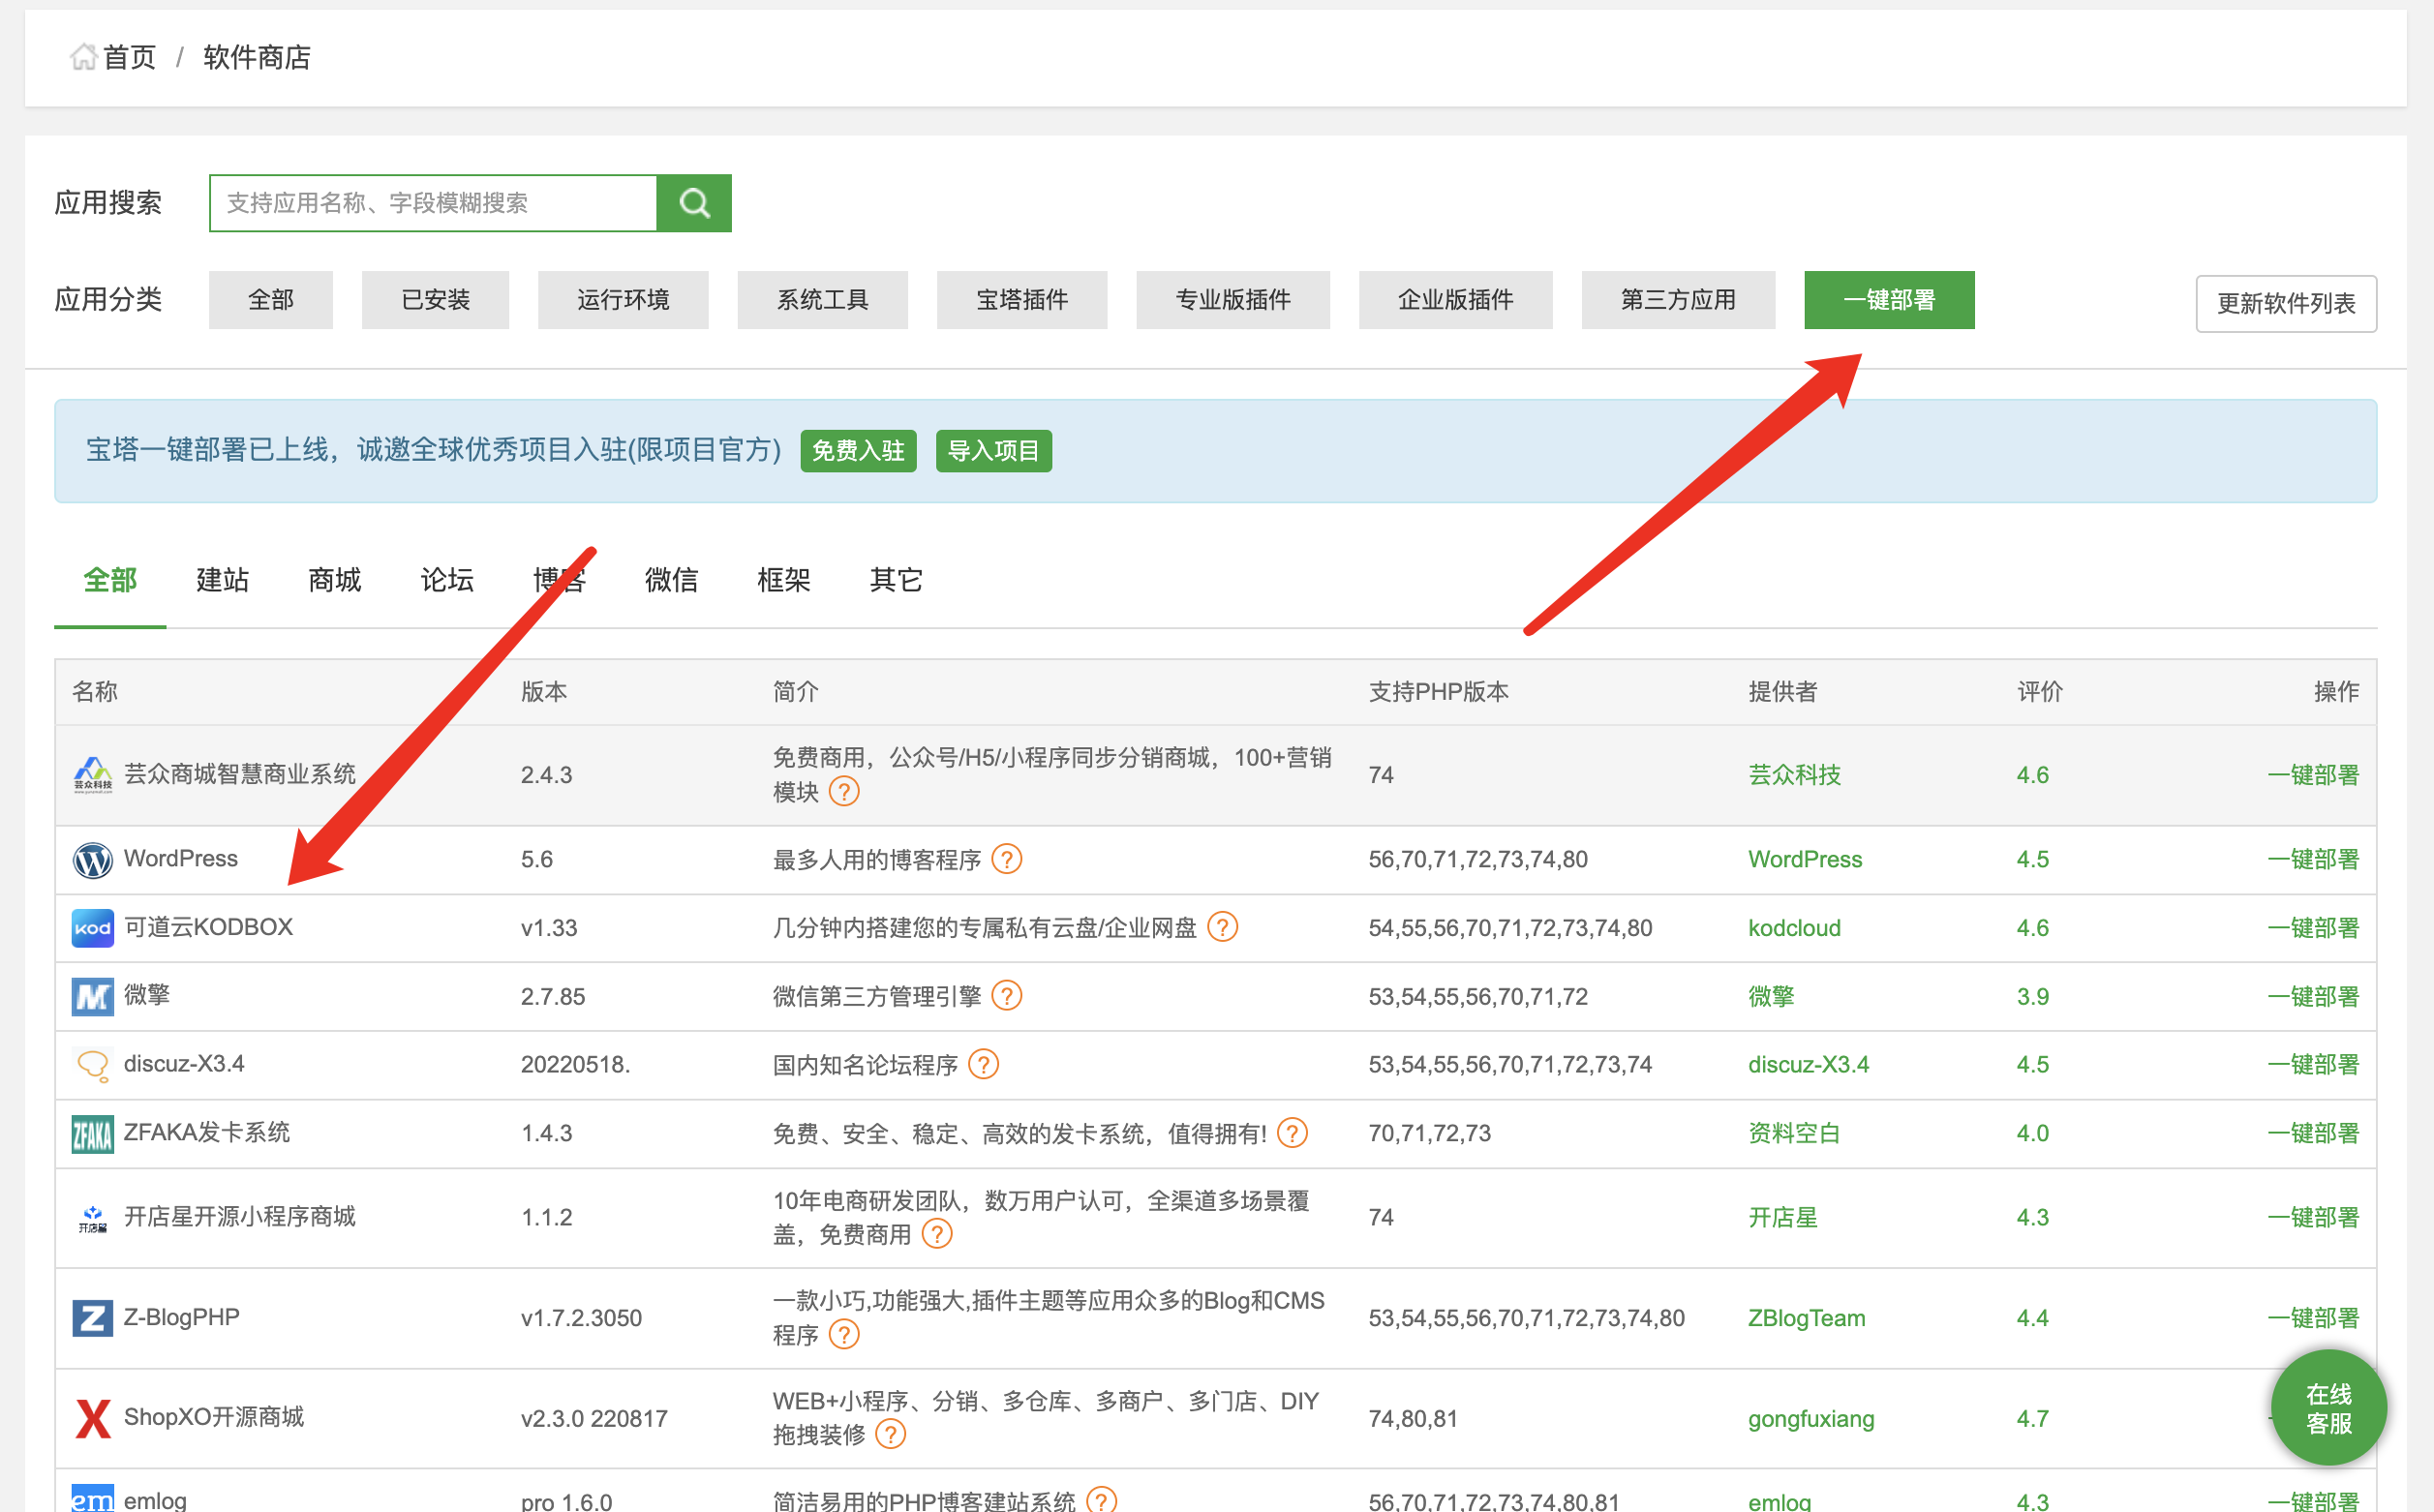
Task: Click the help icon beside discuz description
Action: click(984, 1064)
